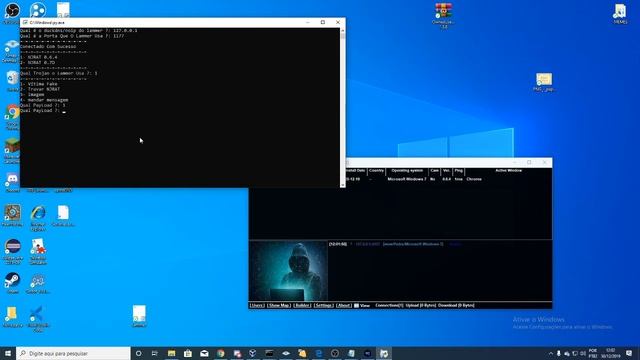This screenshot has height=360, width=640.
Task: Open the Builder menu in njRAT
Action: click(x=302, y=305)
